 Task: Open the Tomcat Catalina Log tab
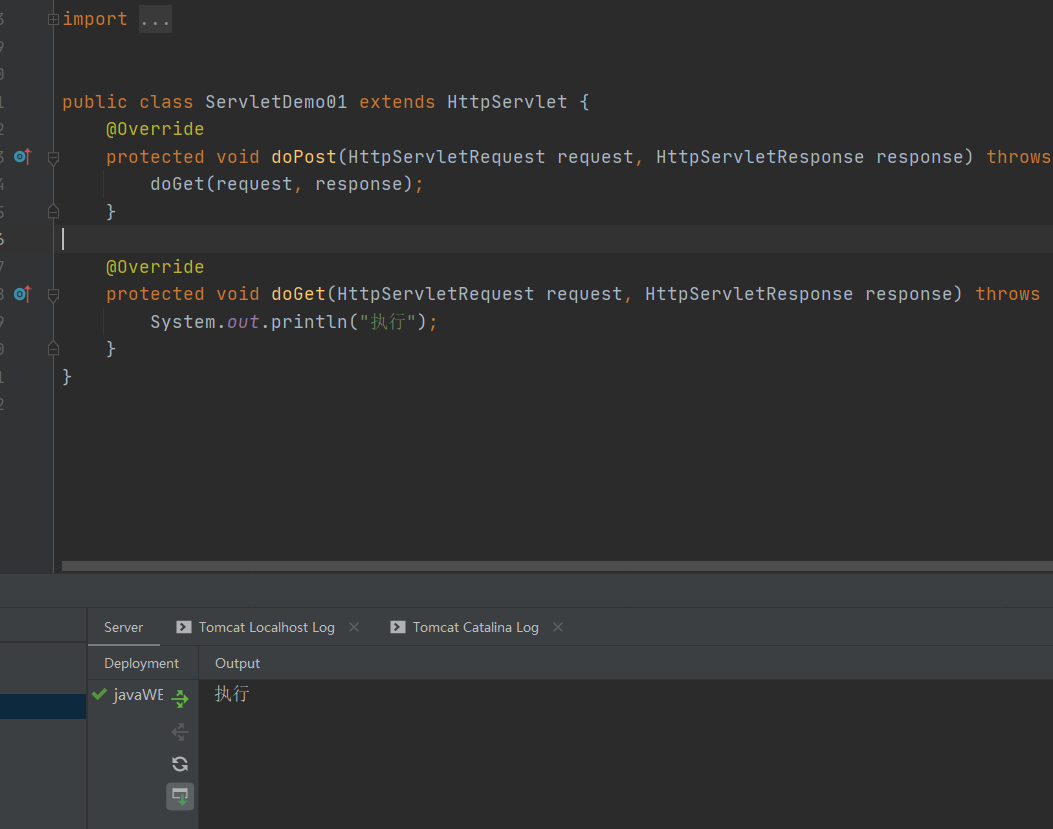(475, 627)
